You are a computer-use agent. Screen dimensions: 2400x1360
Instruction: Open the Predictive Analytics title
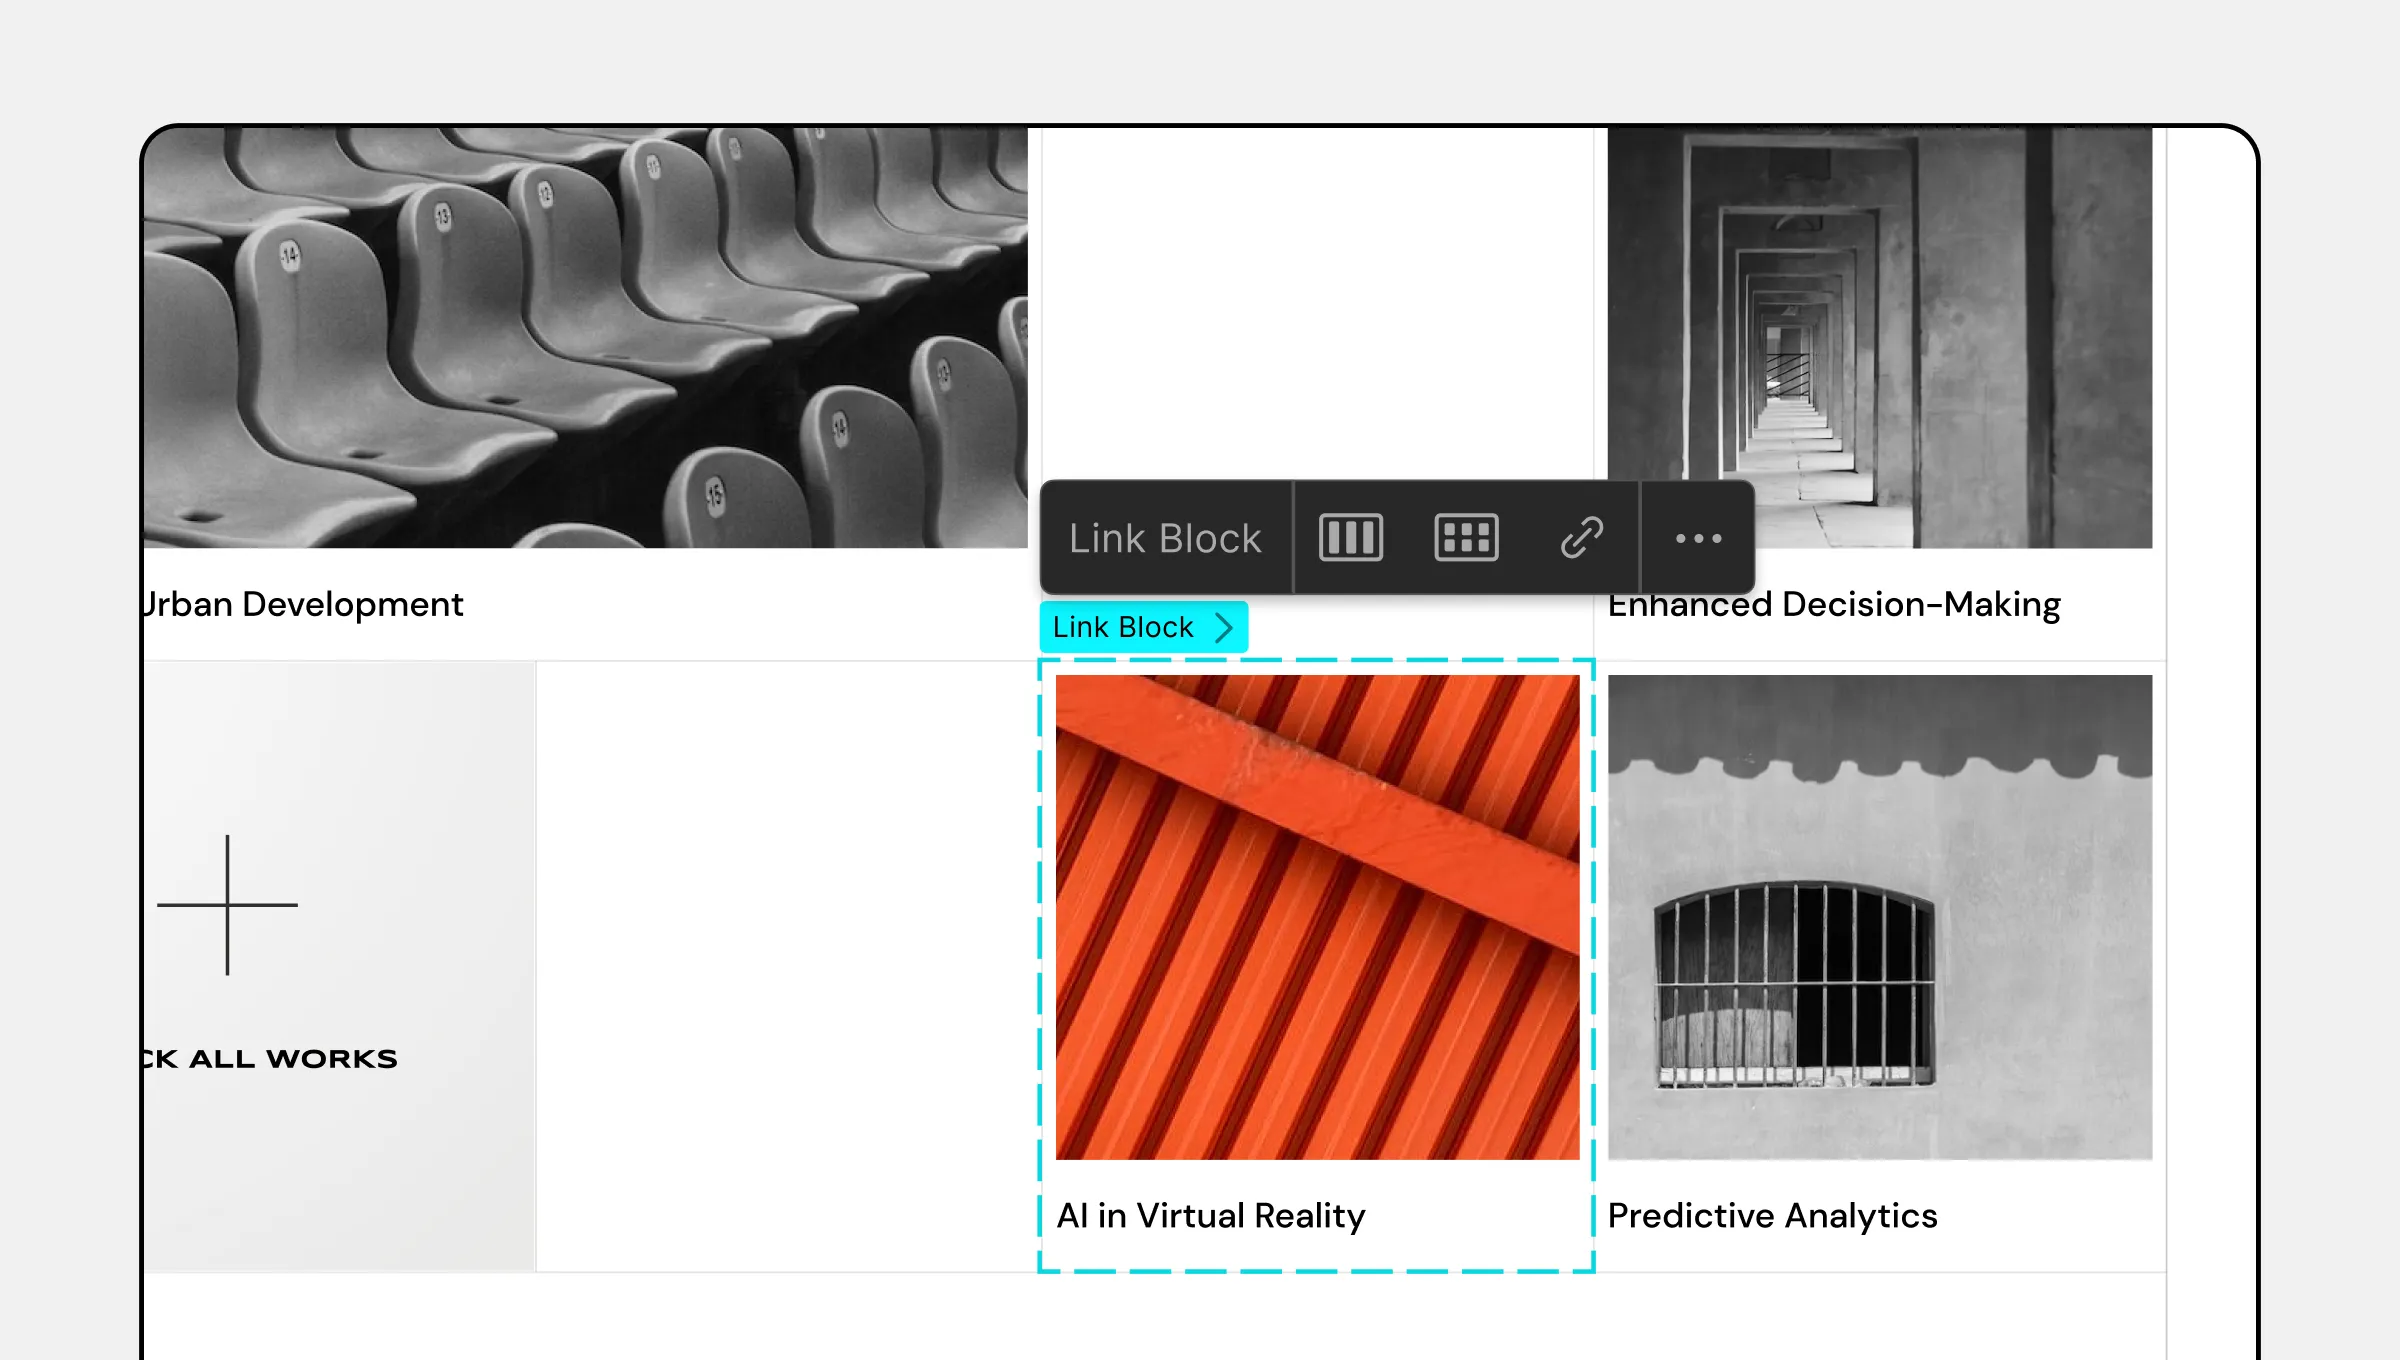click(1772, 1216)
